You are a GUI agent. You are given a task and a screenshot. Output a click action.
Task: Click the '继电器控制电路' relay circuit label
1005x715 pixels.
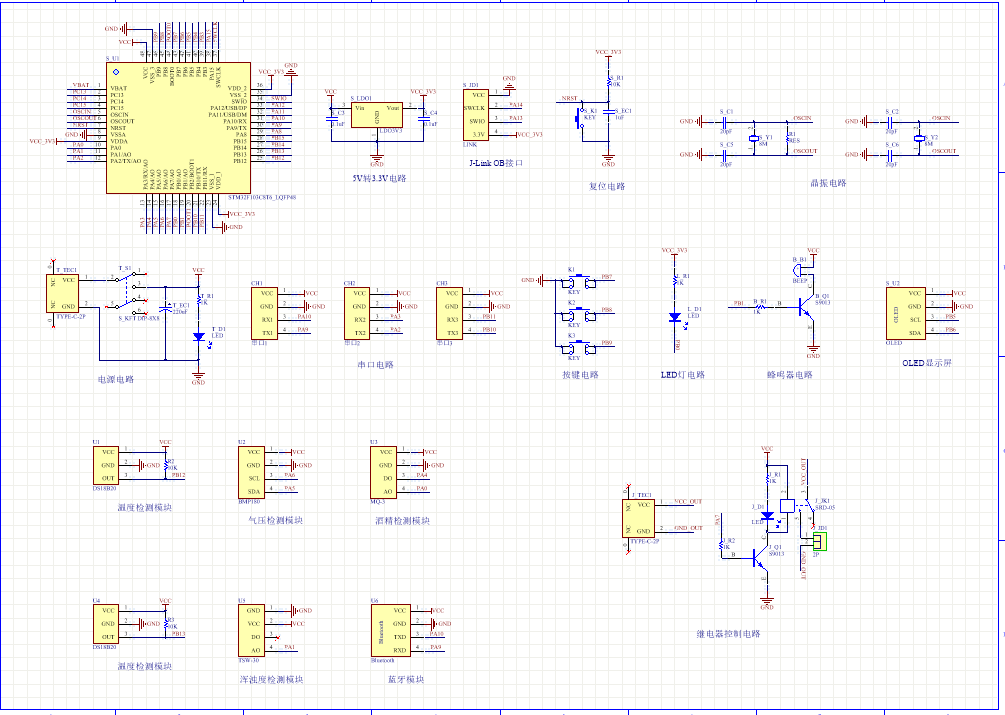pyautogui.click(x=728, y=634)
